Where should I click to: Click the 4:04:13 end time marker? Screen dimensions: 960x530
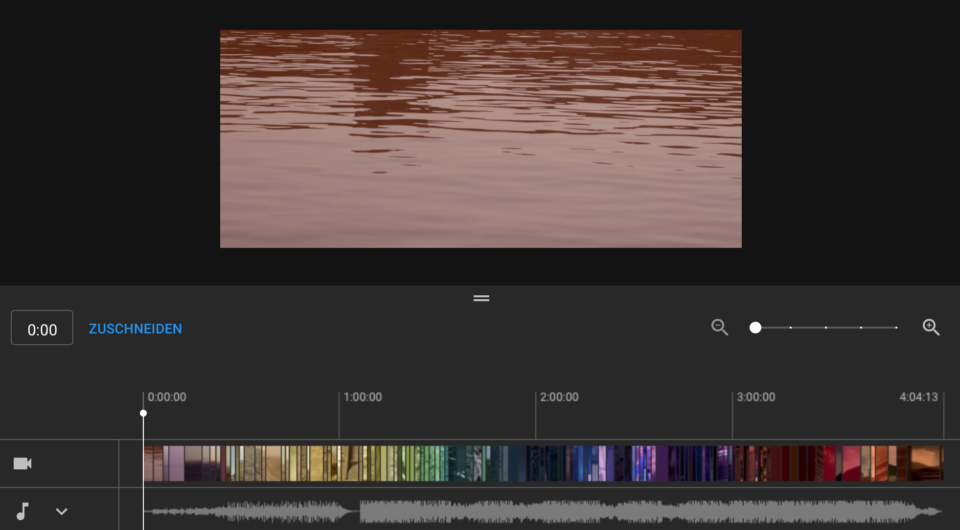(x=918, y=397)
